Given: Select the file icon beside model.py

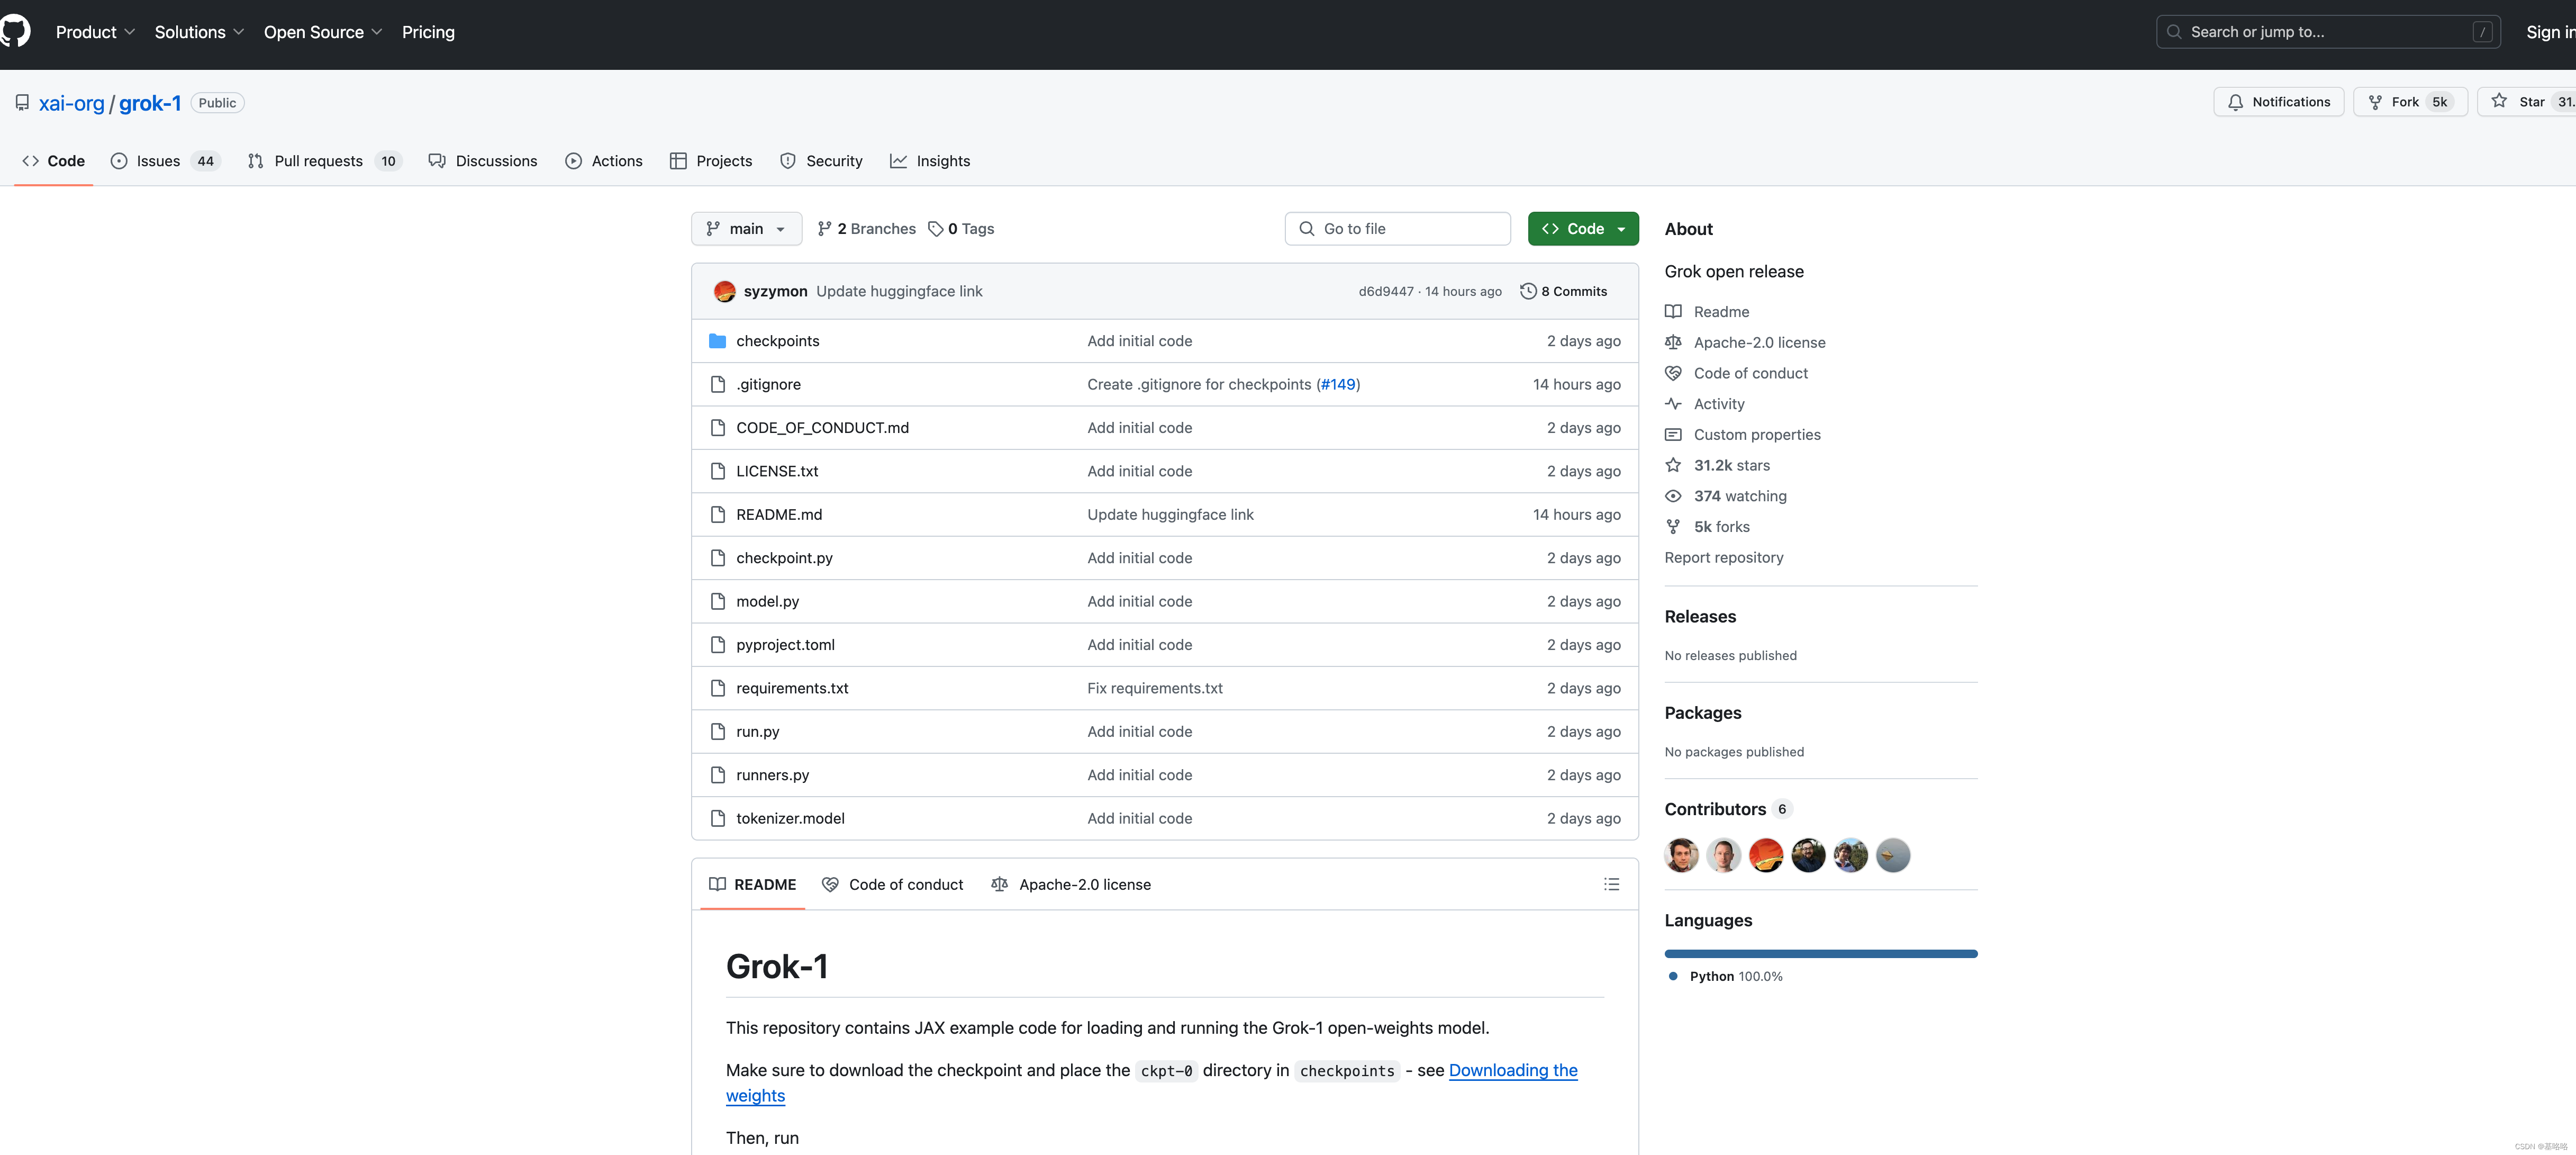Looking at the screenshot, I should pyautogui.click(x=717, y=601).
